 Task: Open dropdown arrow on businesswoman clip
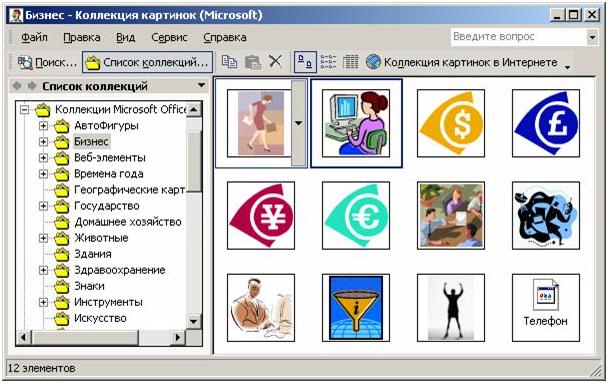tap(299, 123)
